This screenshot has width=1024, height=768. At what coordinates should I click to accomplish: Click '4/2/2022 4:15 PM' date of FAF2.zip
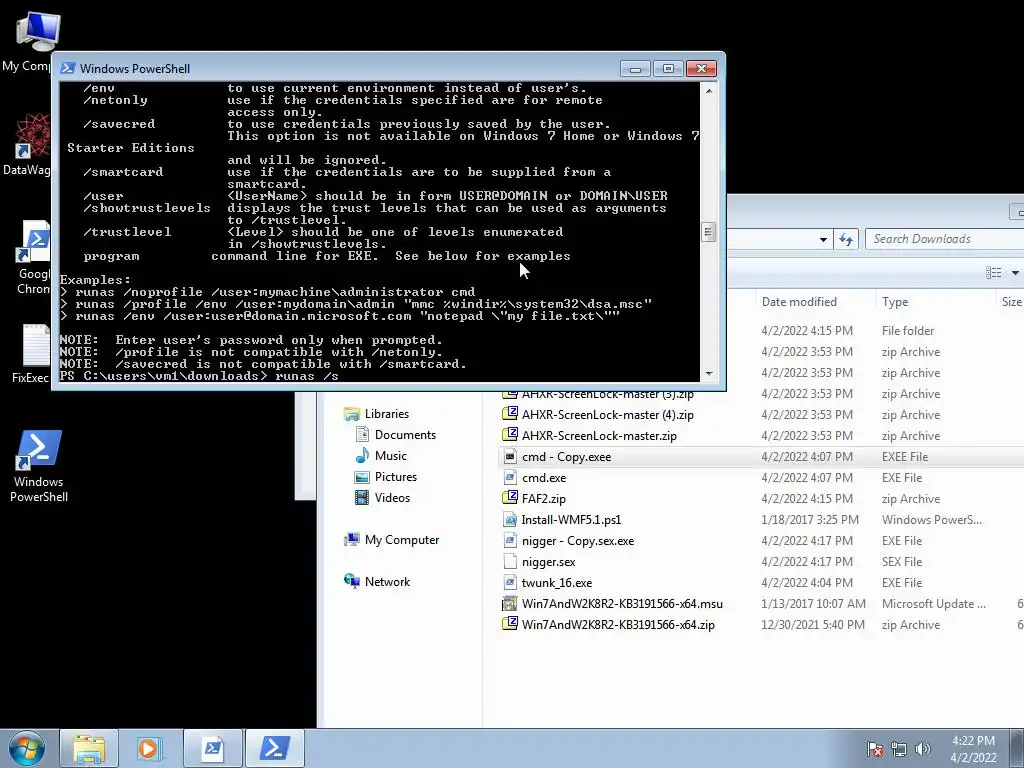point(807,498)
